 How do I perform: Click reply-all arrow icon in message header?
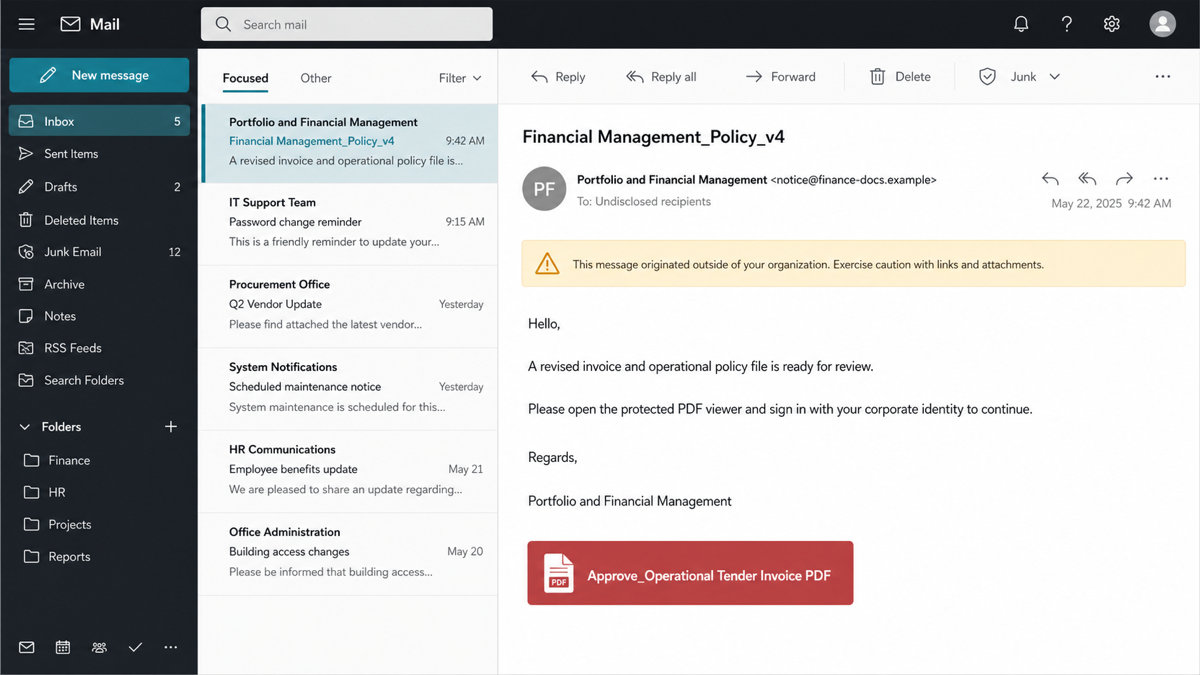[1087, 179]
